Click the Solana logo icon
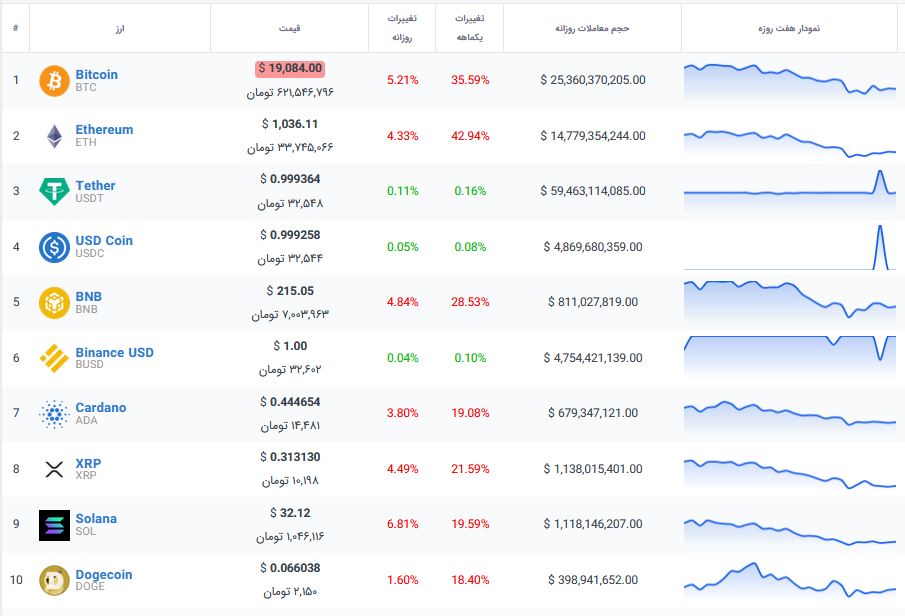 tap(54, 525)
